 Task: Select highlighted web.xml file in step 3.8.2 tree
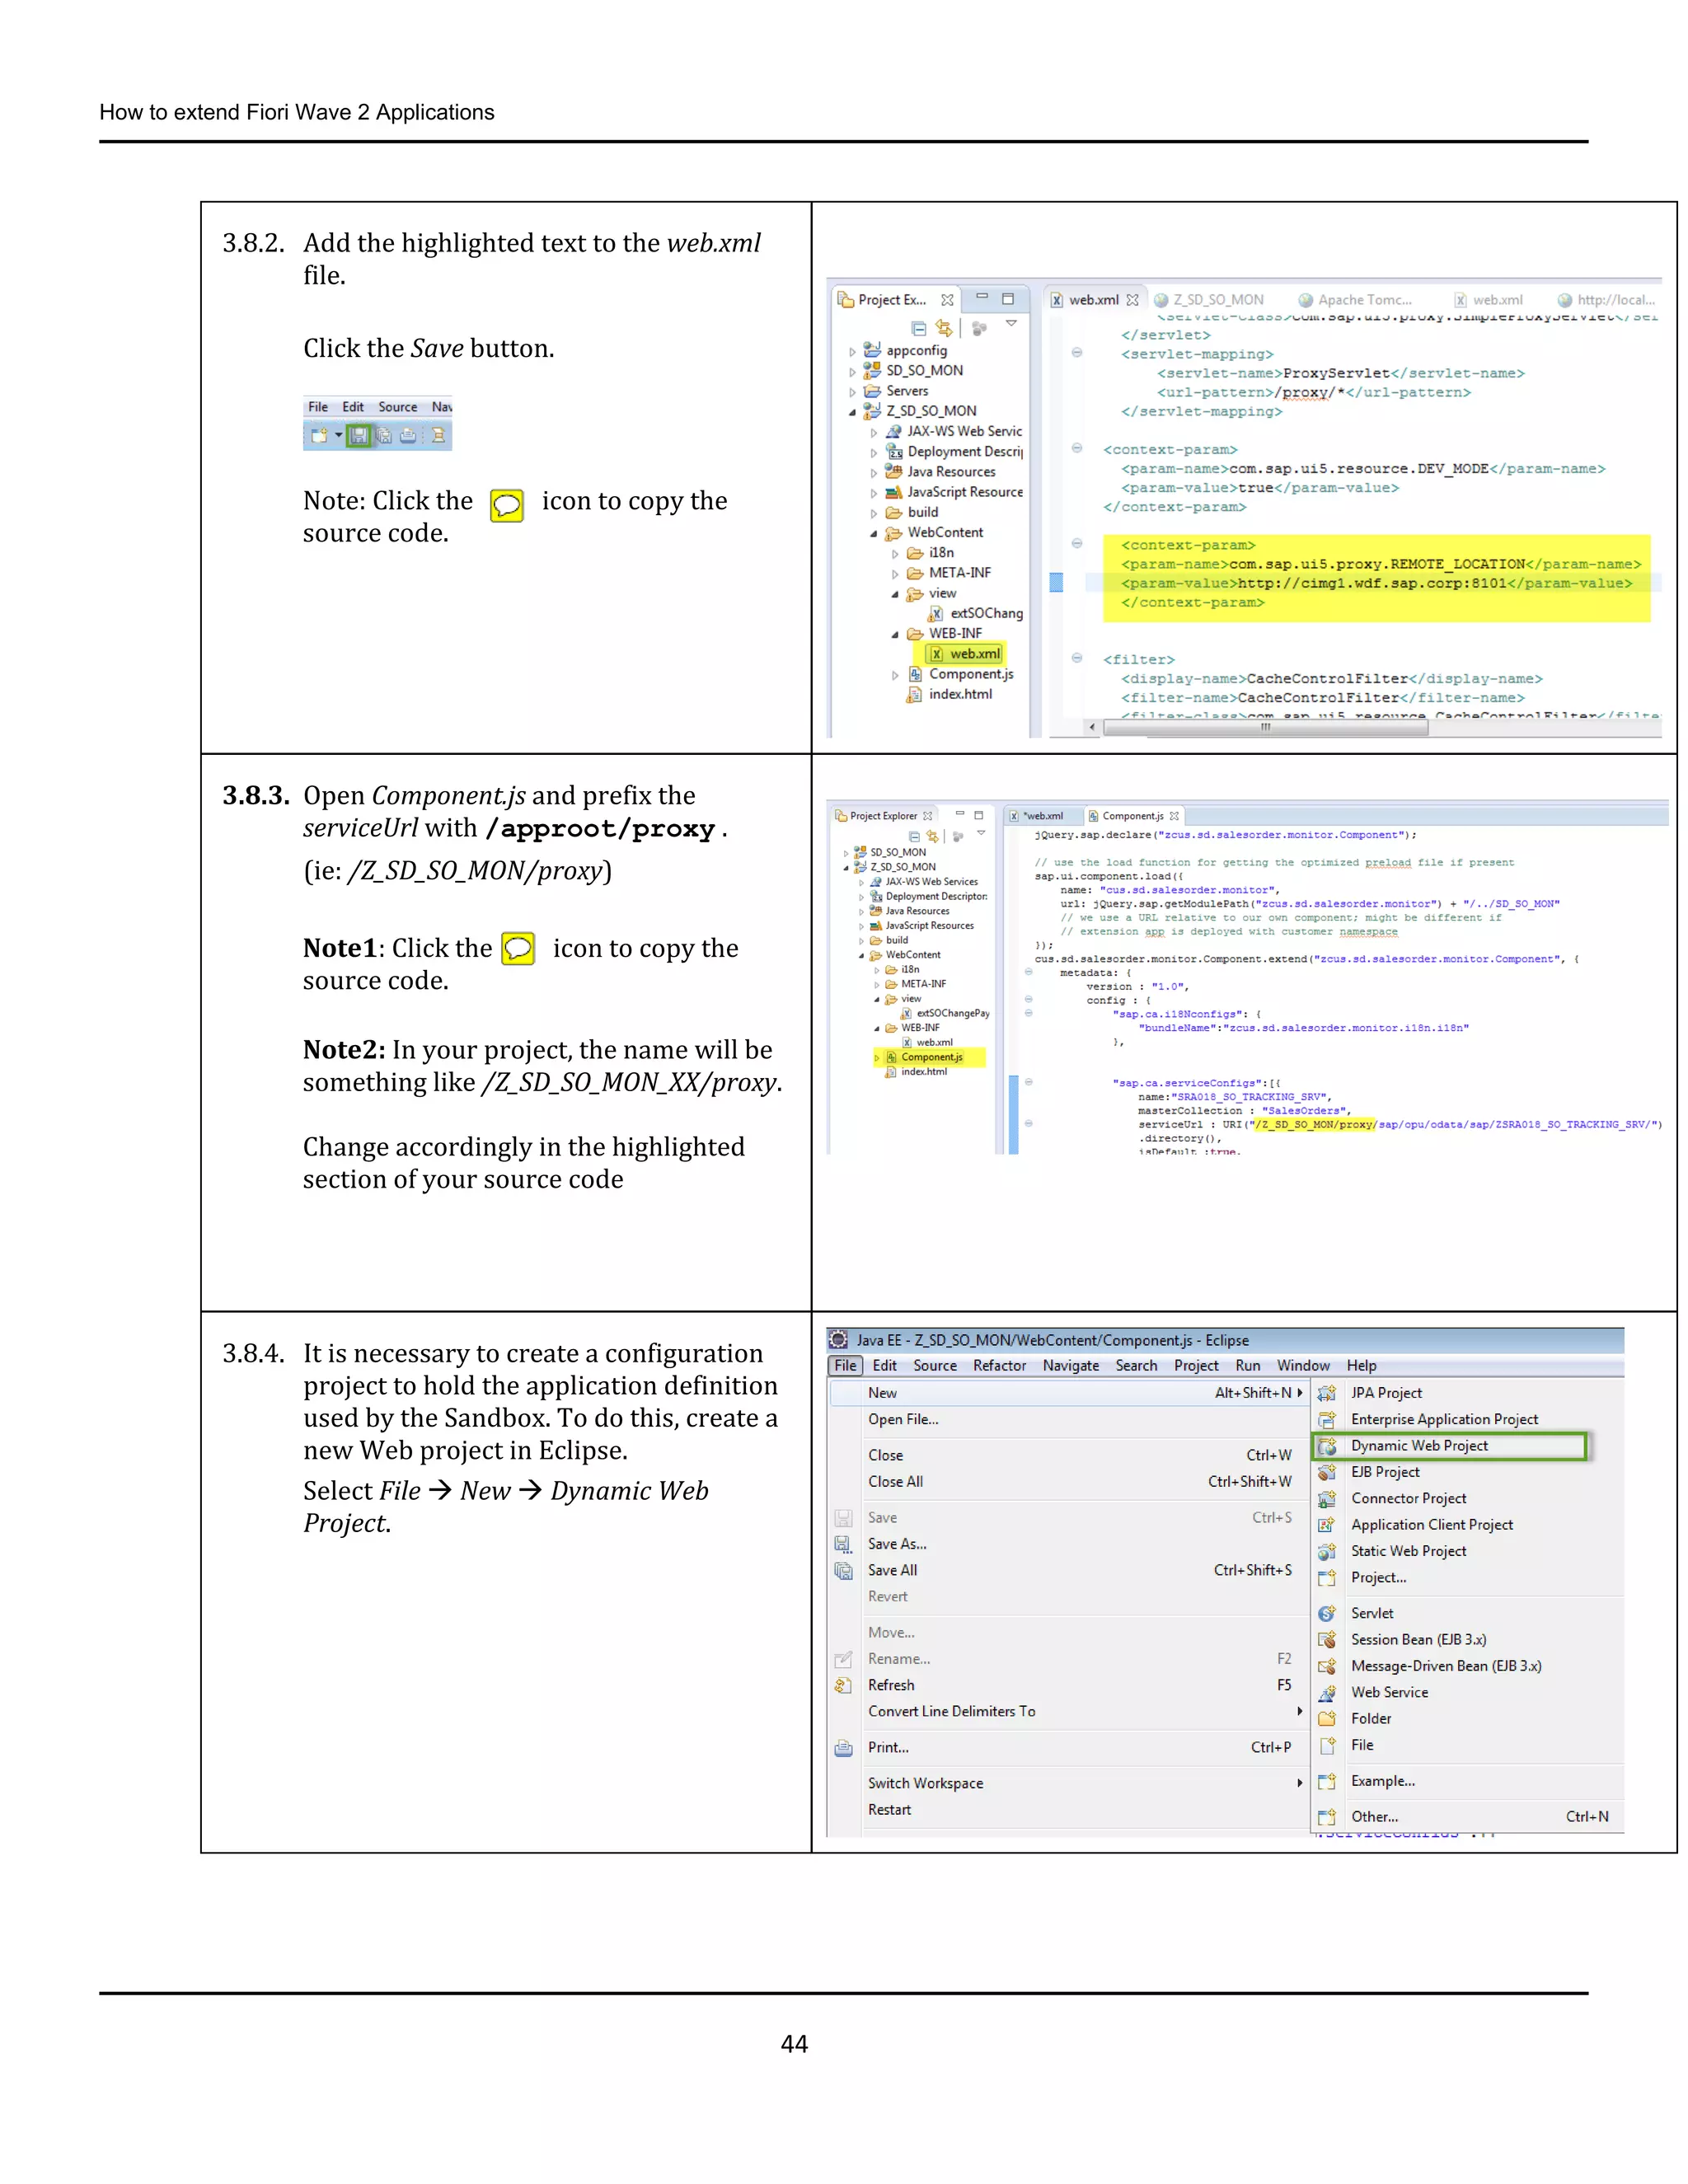tap(965, 654)
